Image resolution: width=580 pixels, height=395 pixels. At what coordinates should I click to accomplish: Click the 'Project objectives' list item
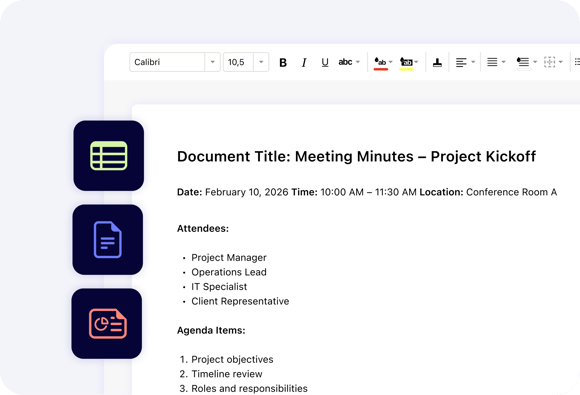232,359
